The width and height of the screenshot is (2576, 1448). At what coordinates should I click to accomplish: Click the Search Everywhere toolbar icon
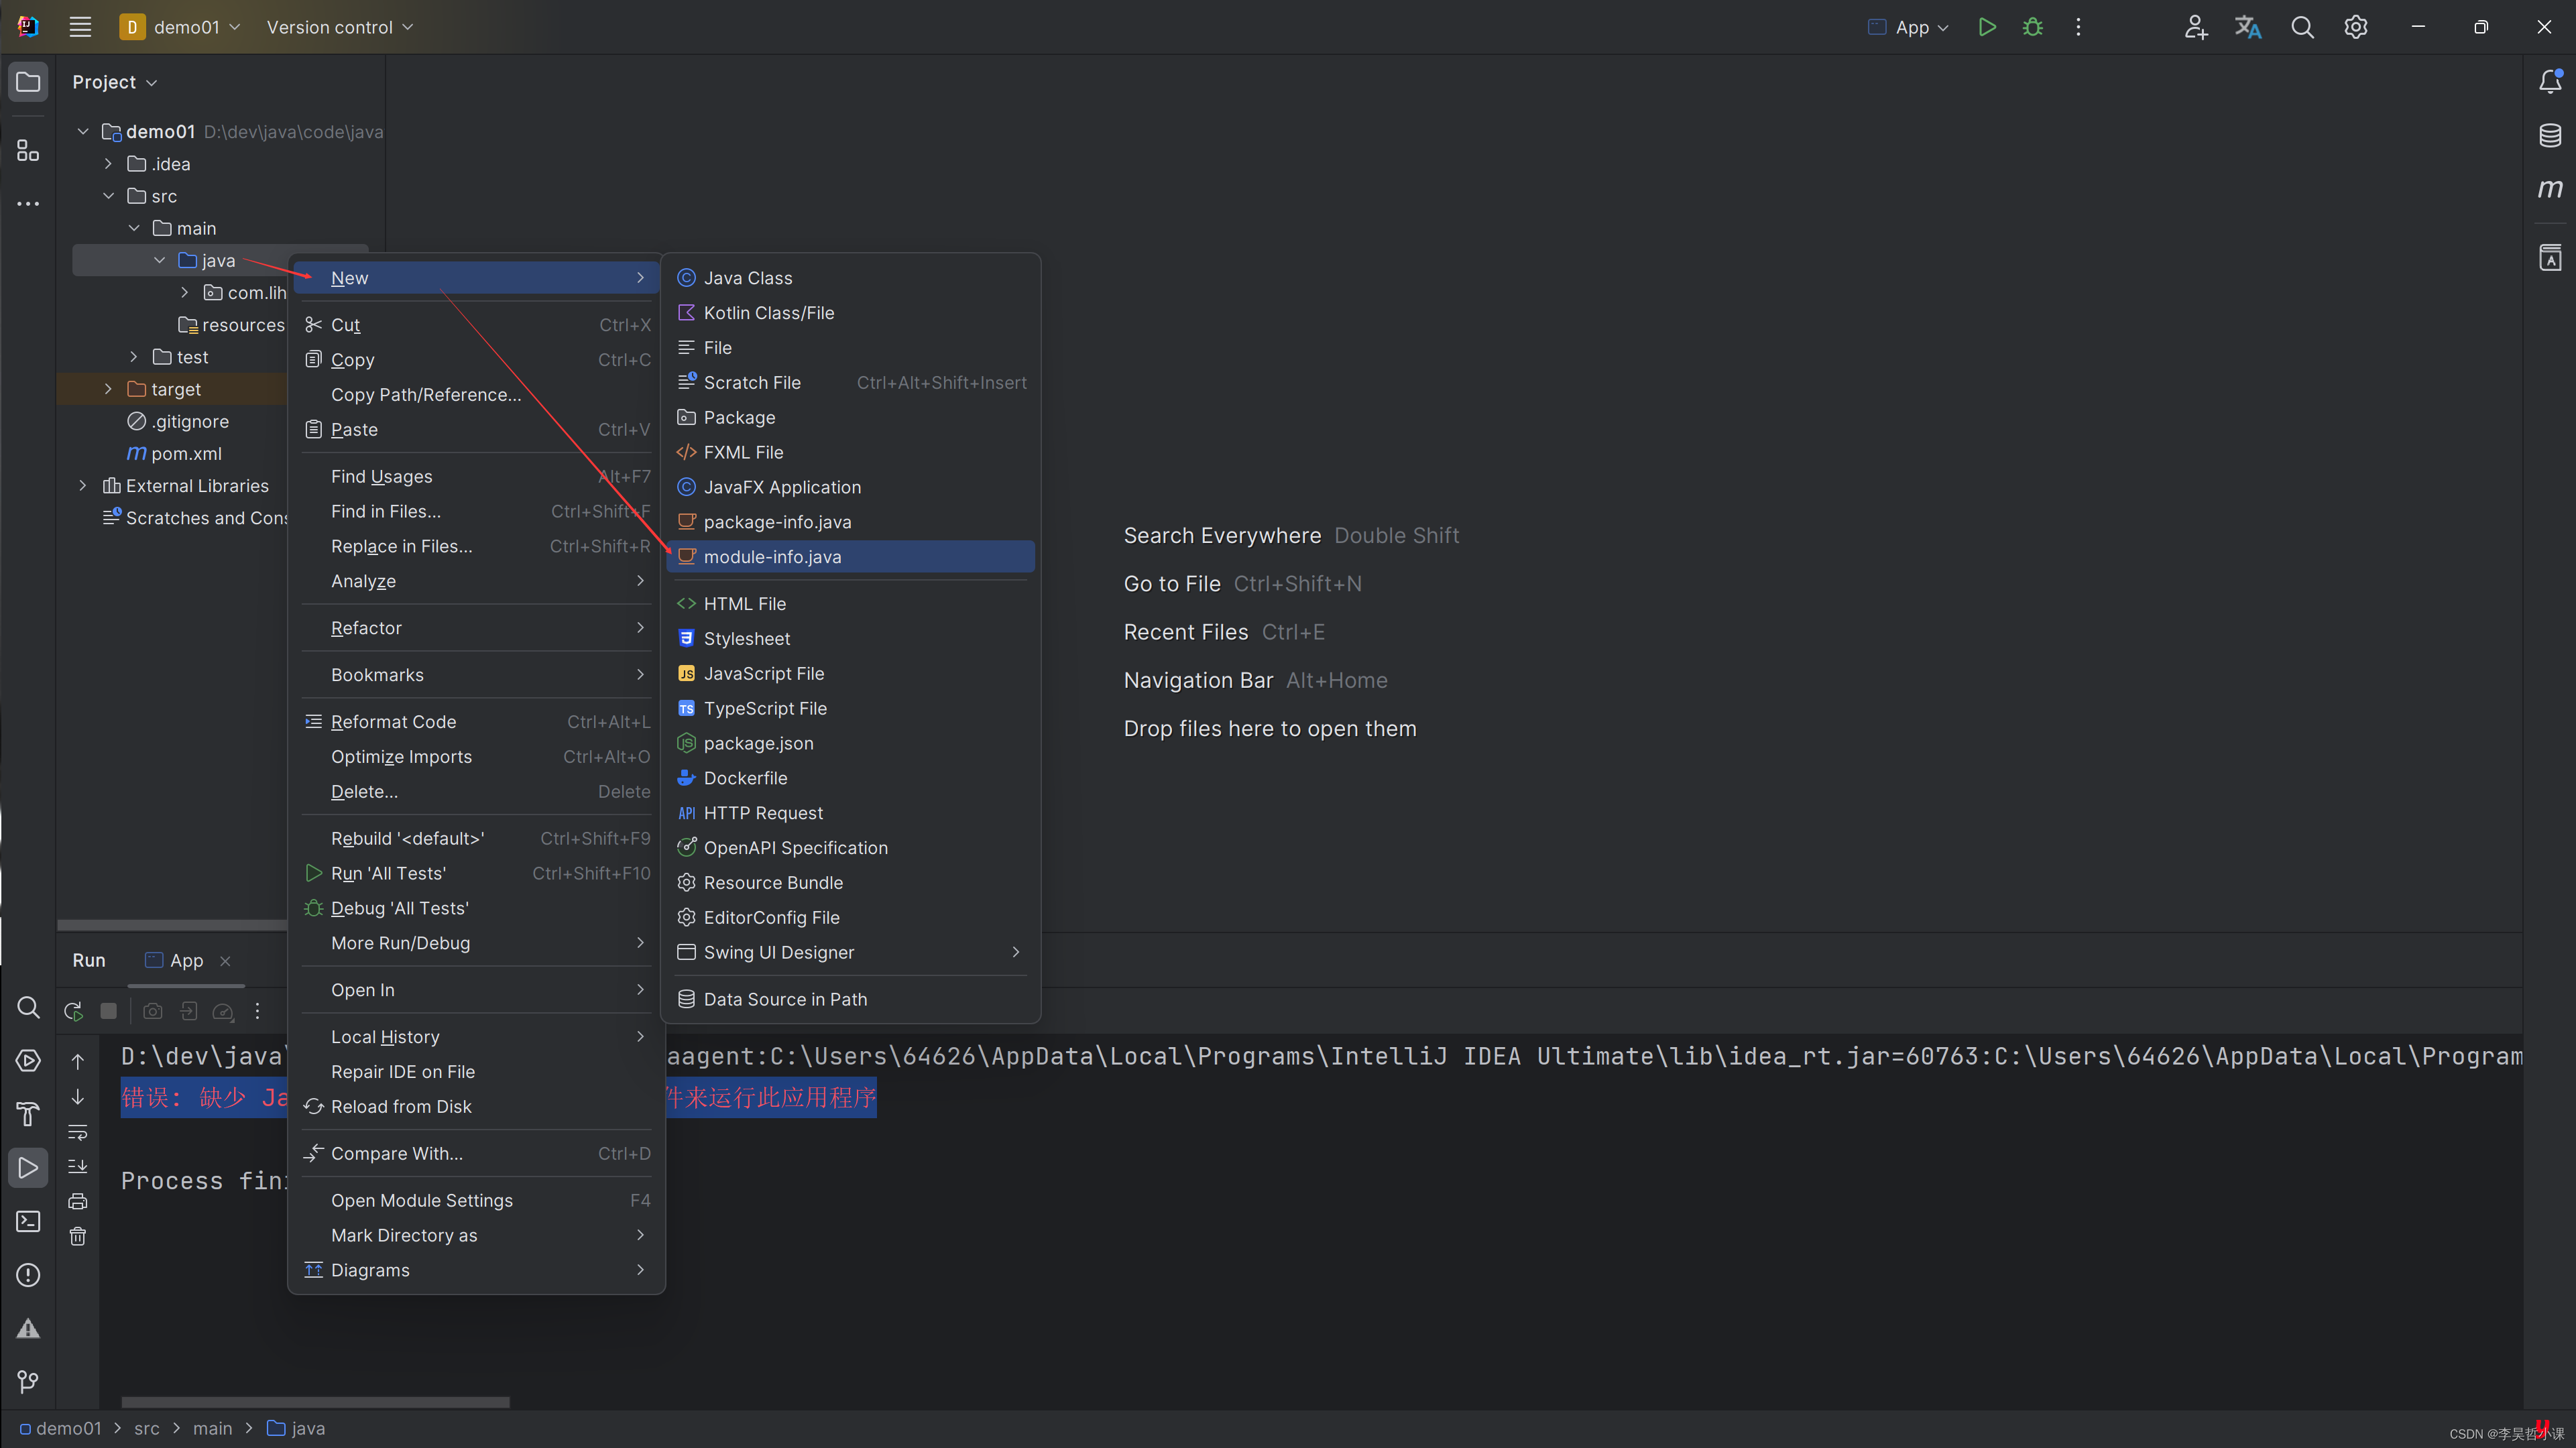[2302, 27]
